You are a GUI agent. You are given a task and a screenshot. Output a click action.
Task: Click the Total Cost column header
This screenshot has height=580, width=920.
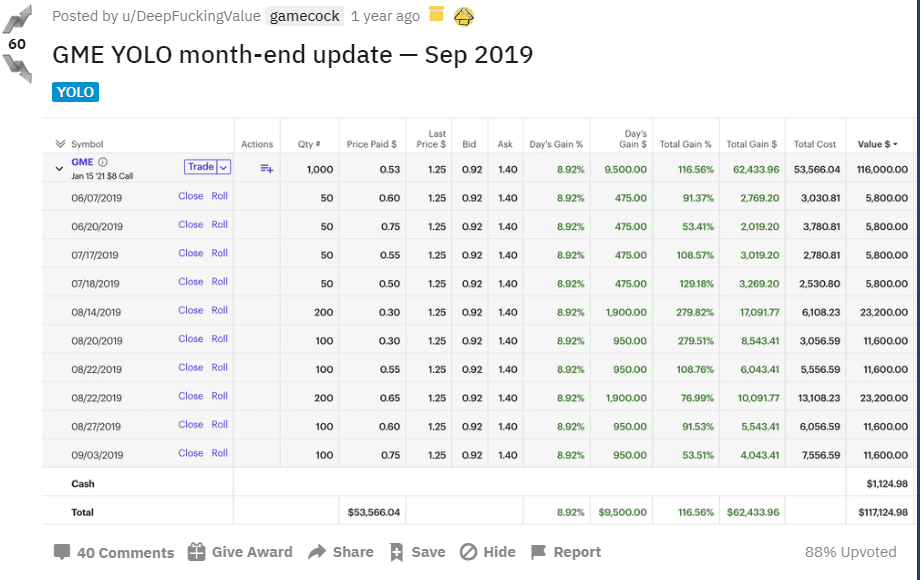click(x=815, y=144)
